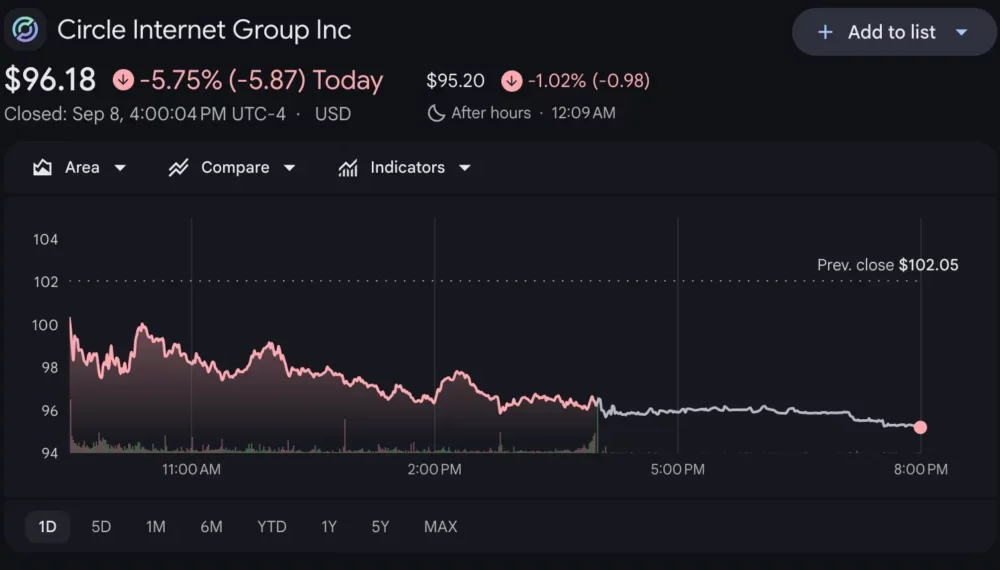
Task: Click the Circle Internet Group logo icon
Action: click(x=26, y=29)
